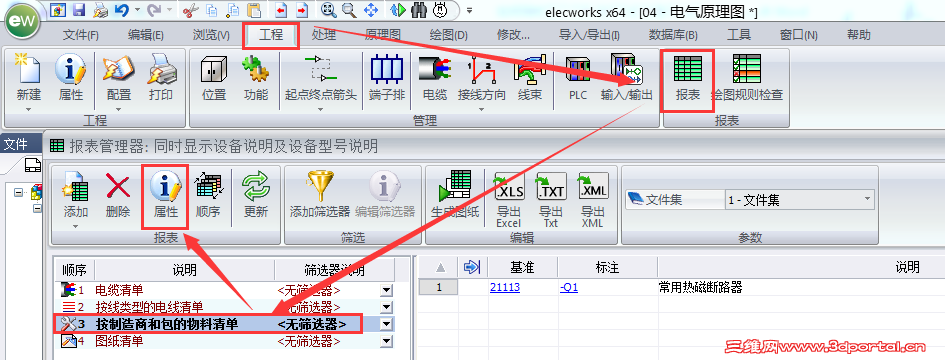Click the Zoom extents icon
Screen dimensions: 945x360
point(328,10)
